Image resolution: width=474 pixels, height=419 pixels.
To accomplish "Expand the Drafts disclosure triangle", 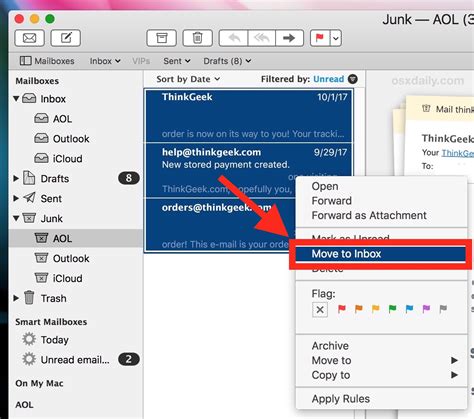I will coord(16,178).
